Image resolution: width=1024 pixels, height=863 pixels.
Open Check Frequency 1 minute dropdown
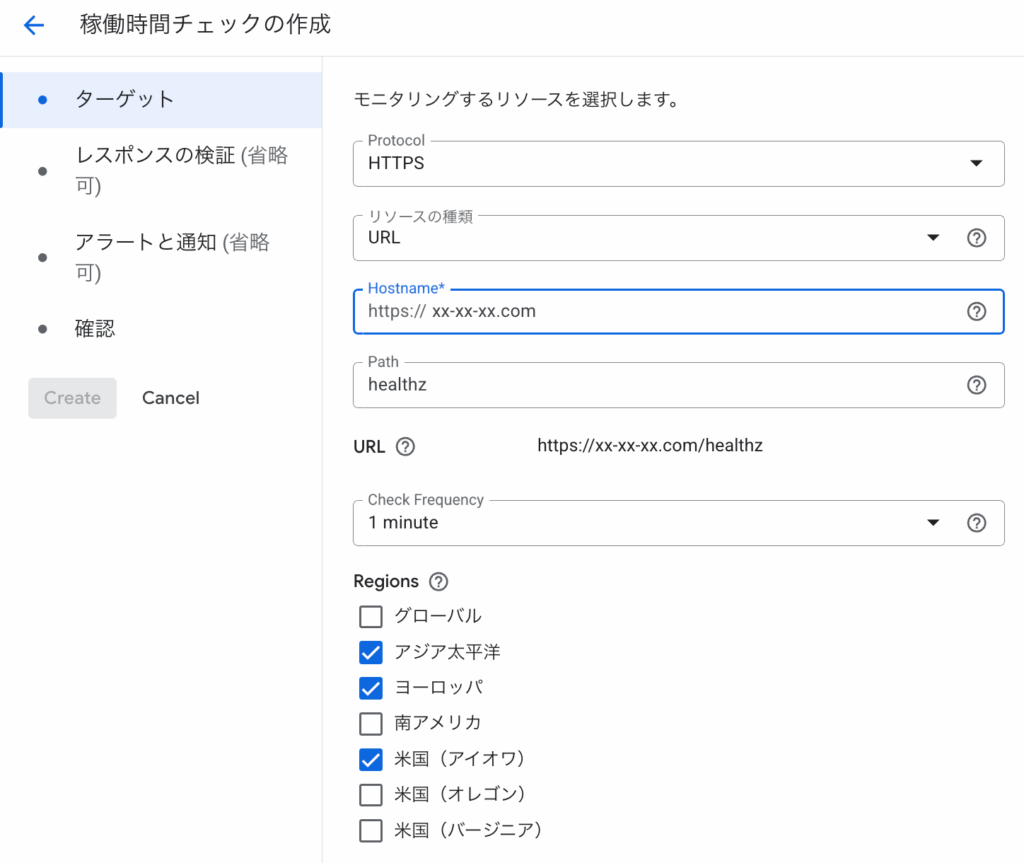655,523
